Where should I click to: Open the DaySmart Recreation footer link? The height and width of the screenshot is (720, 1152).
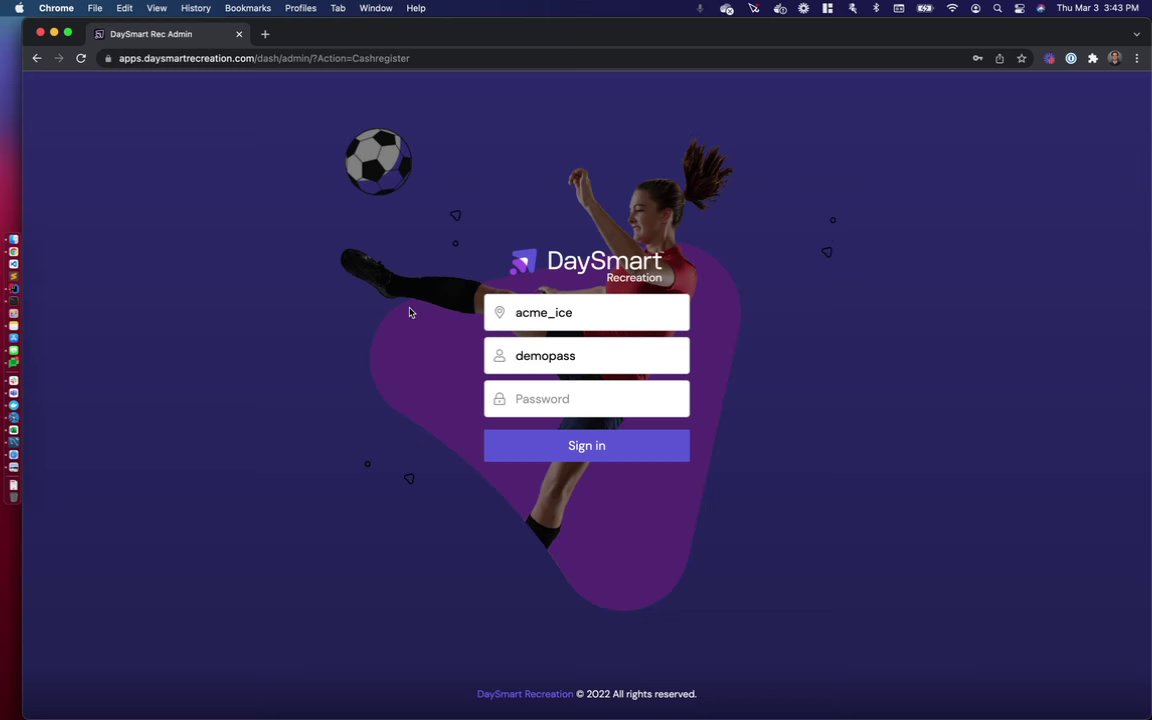[x=525, y=694]
